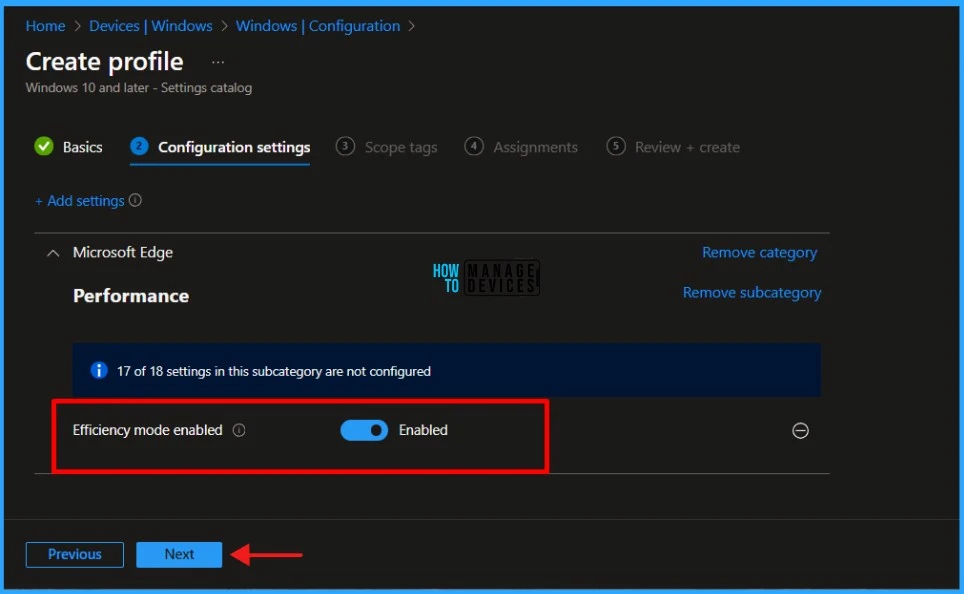
Task: Go to the Basics tab
Action: coord(68,147)
